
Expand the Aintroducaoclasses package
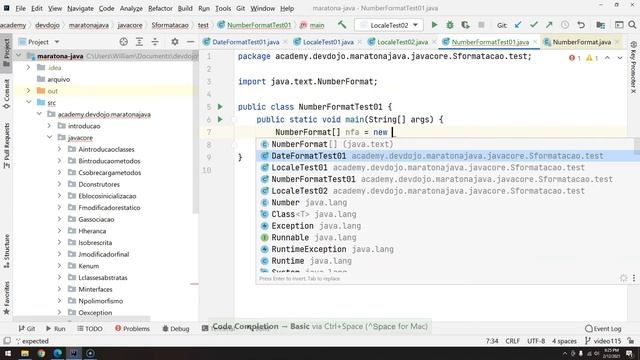point(60,149)
